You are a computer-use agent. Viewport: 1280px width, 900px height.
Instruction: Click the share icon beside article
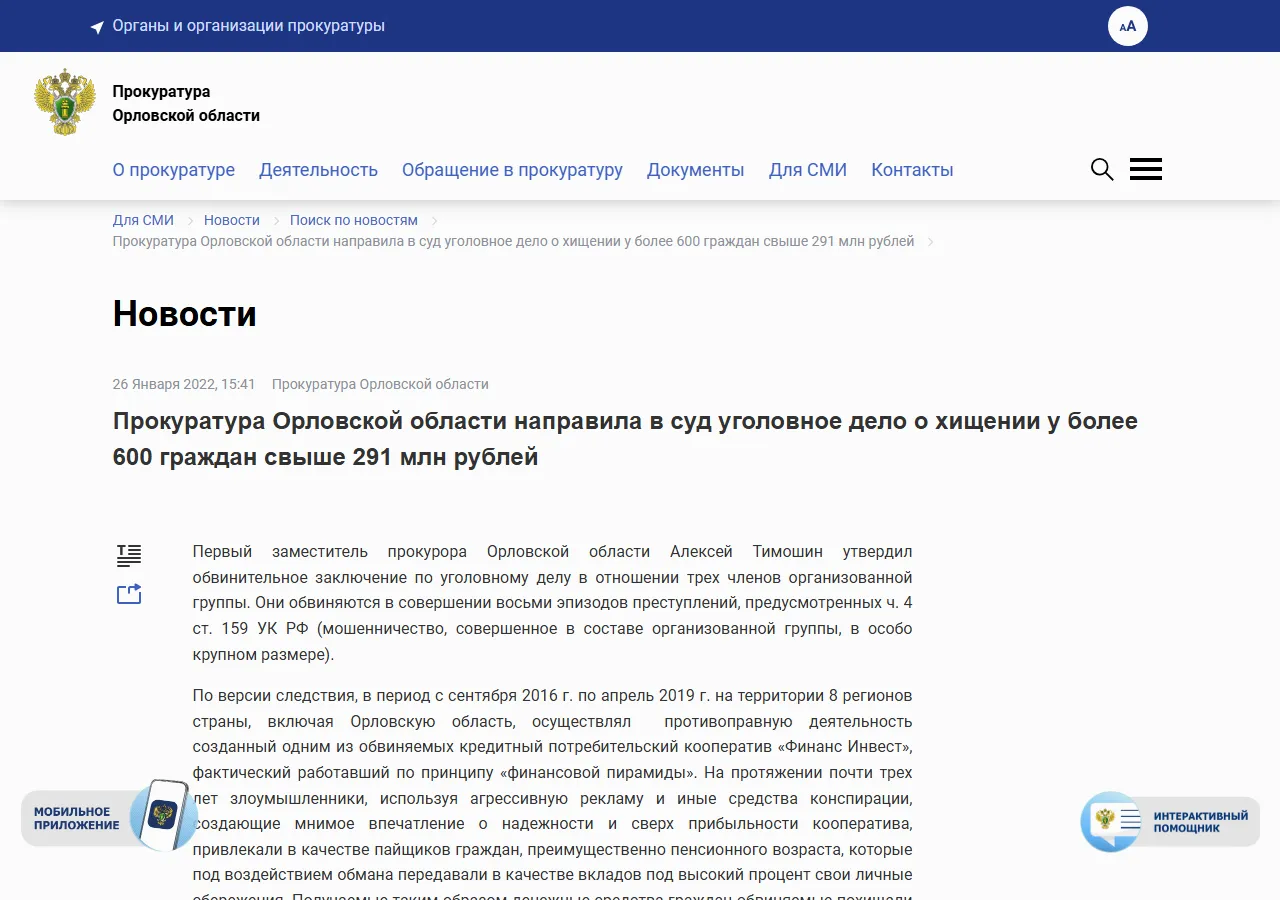tap(129, 594)
